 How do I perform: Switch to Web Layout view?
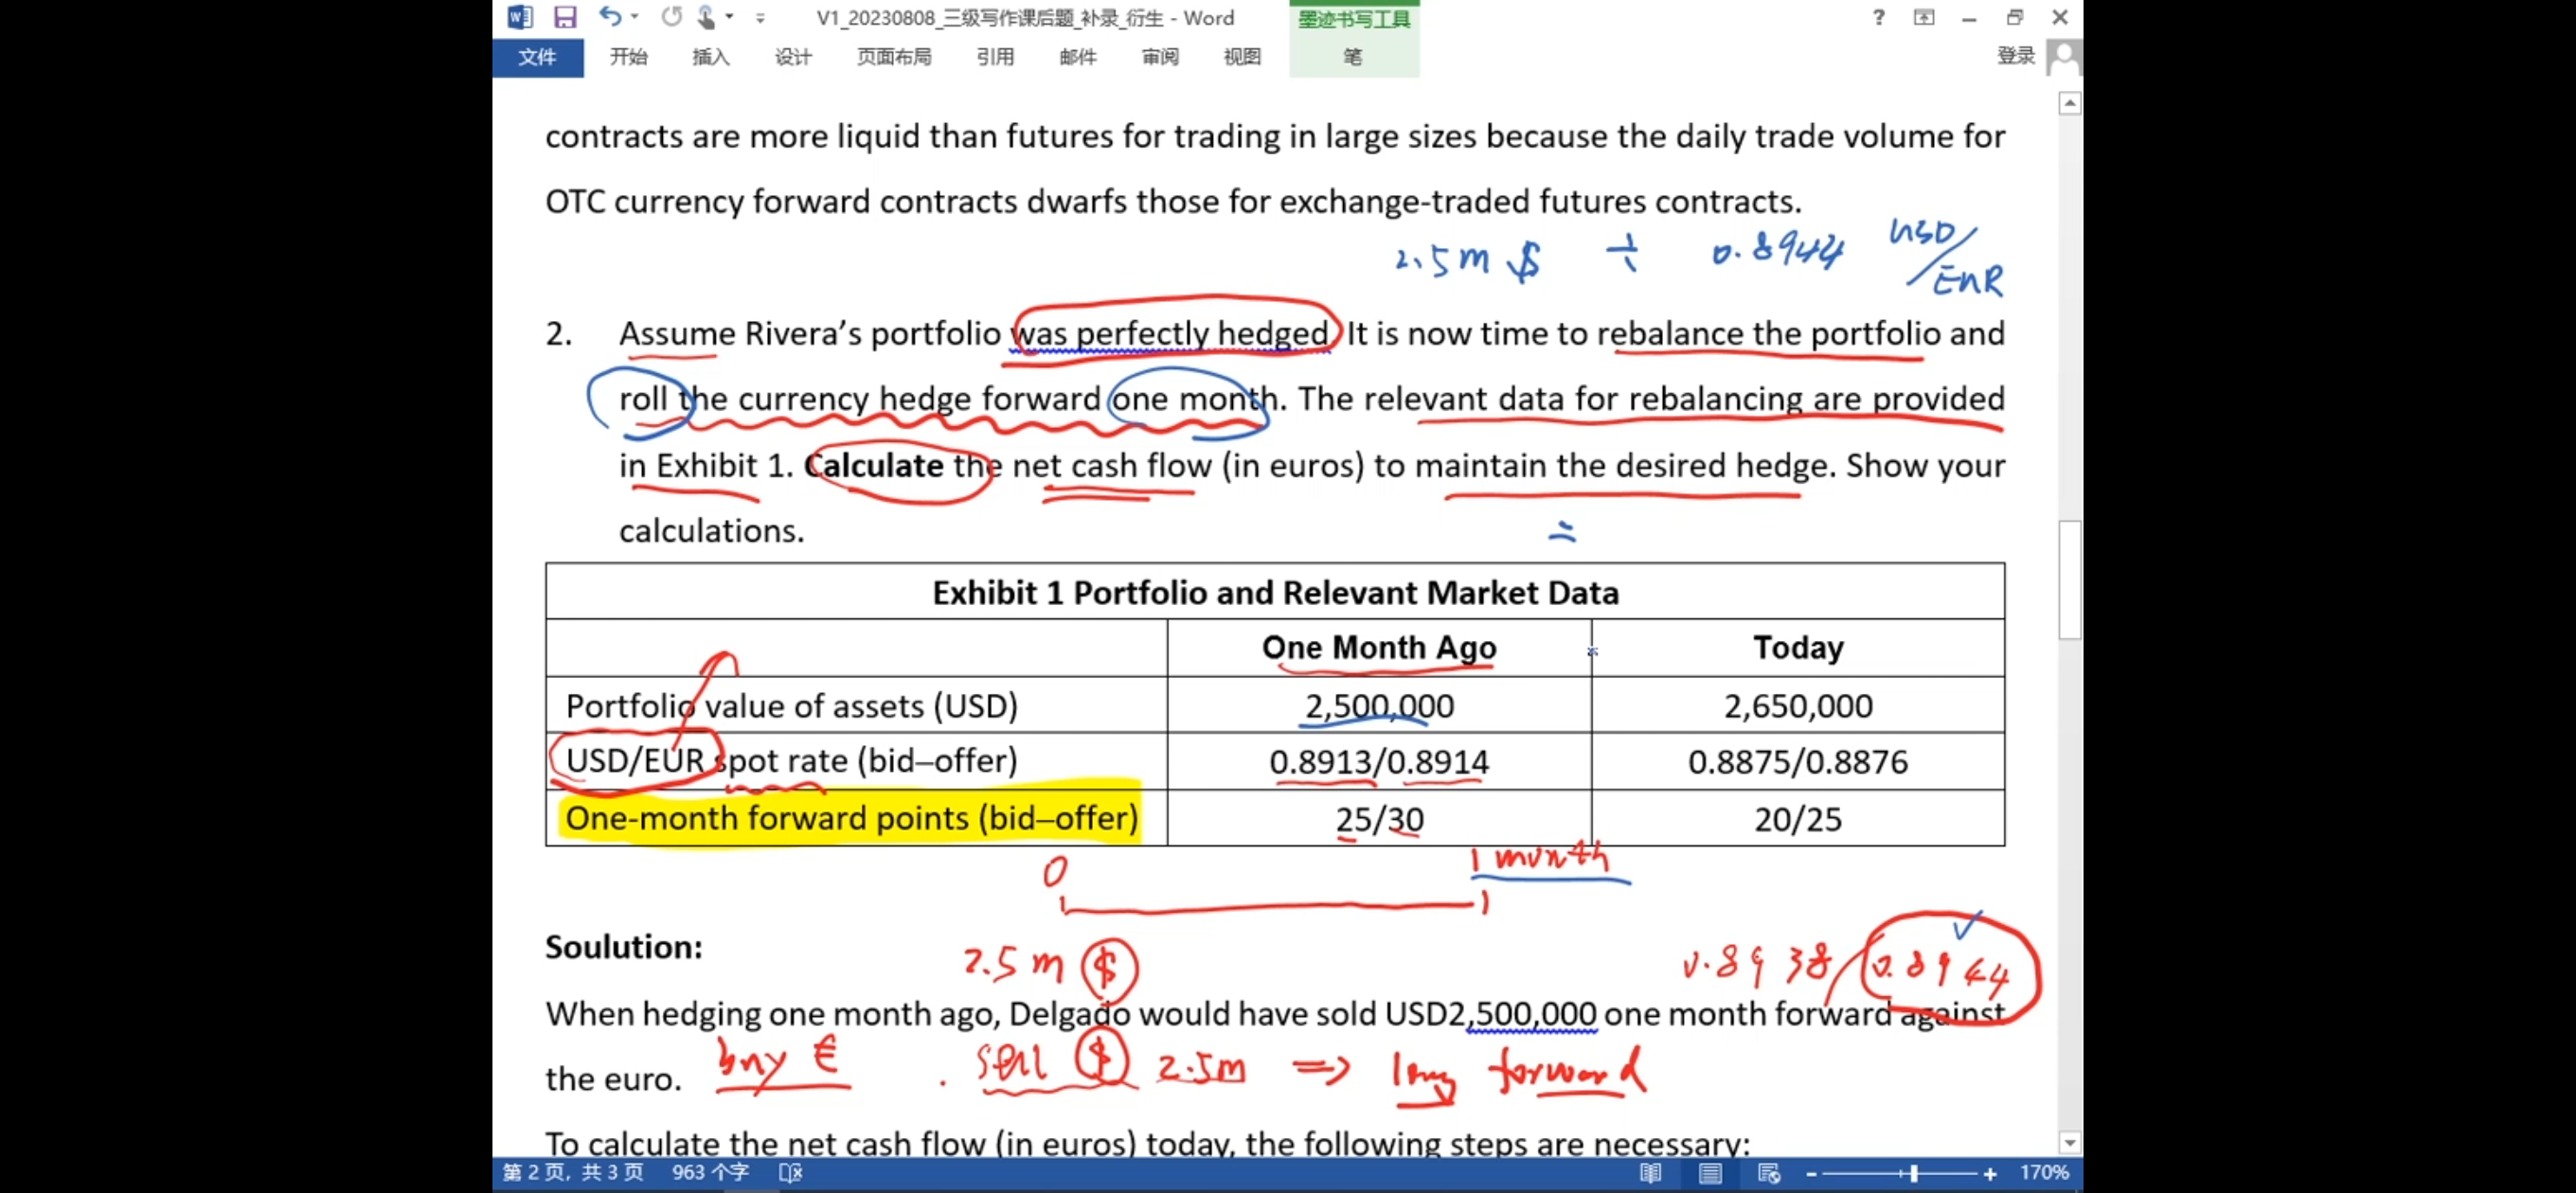(x=1768, y=1173)
